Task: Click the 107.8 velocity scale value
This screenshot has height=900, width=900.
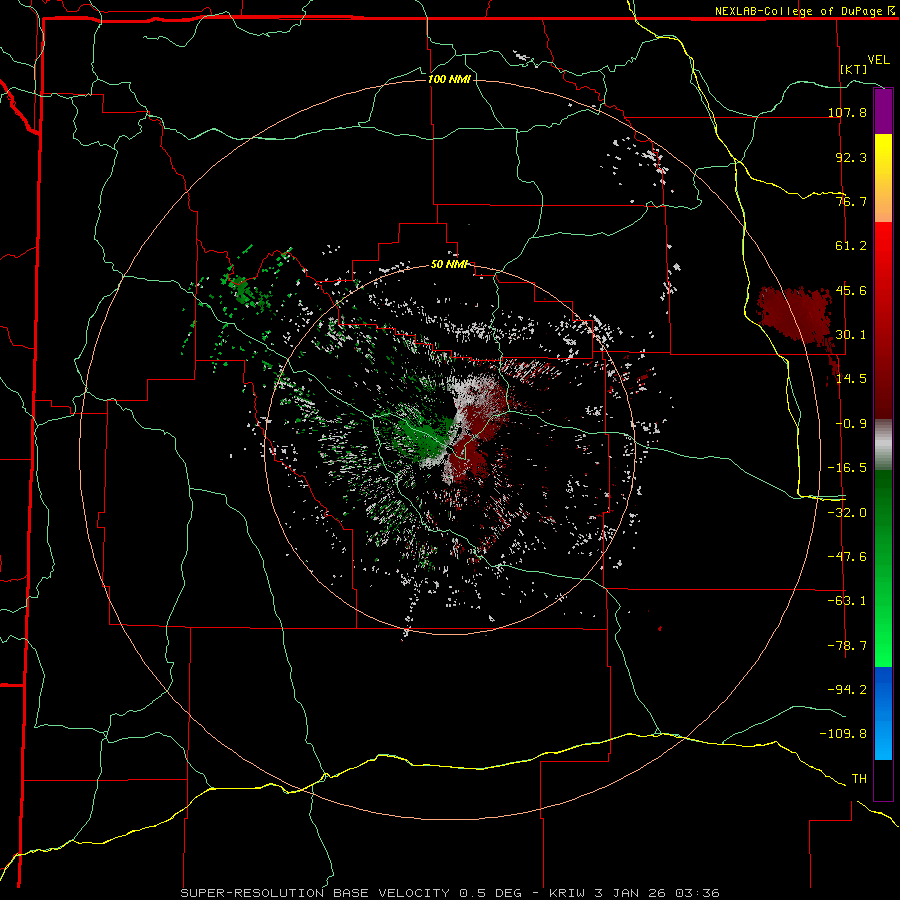Action: coord(847,112)
